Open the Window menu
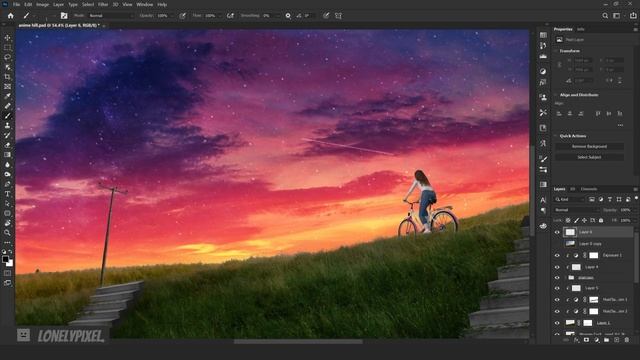This screenshot has height=360, width=640. click(x=144, y=4)
